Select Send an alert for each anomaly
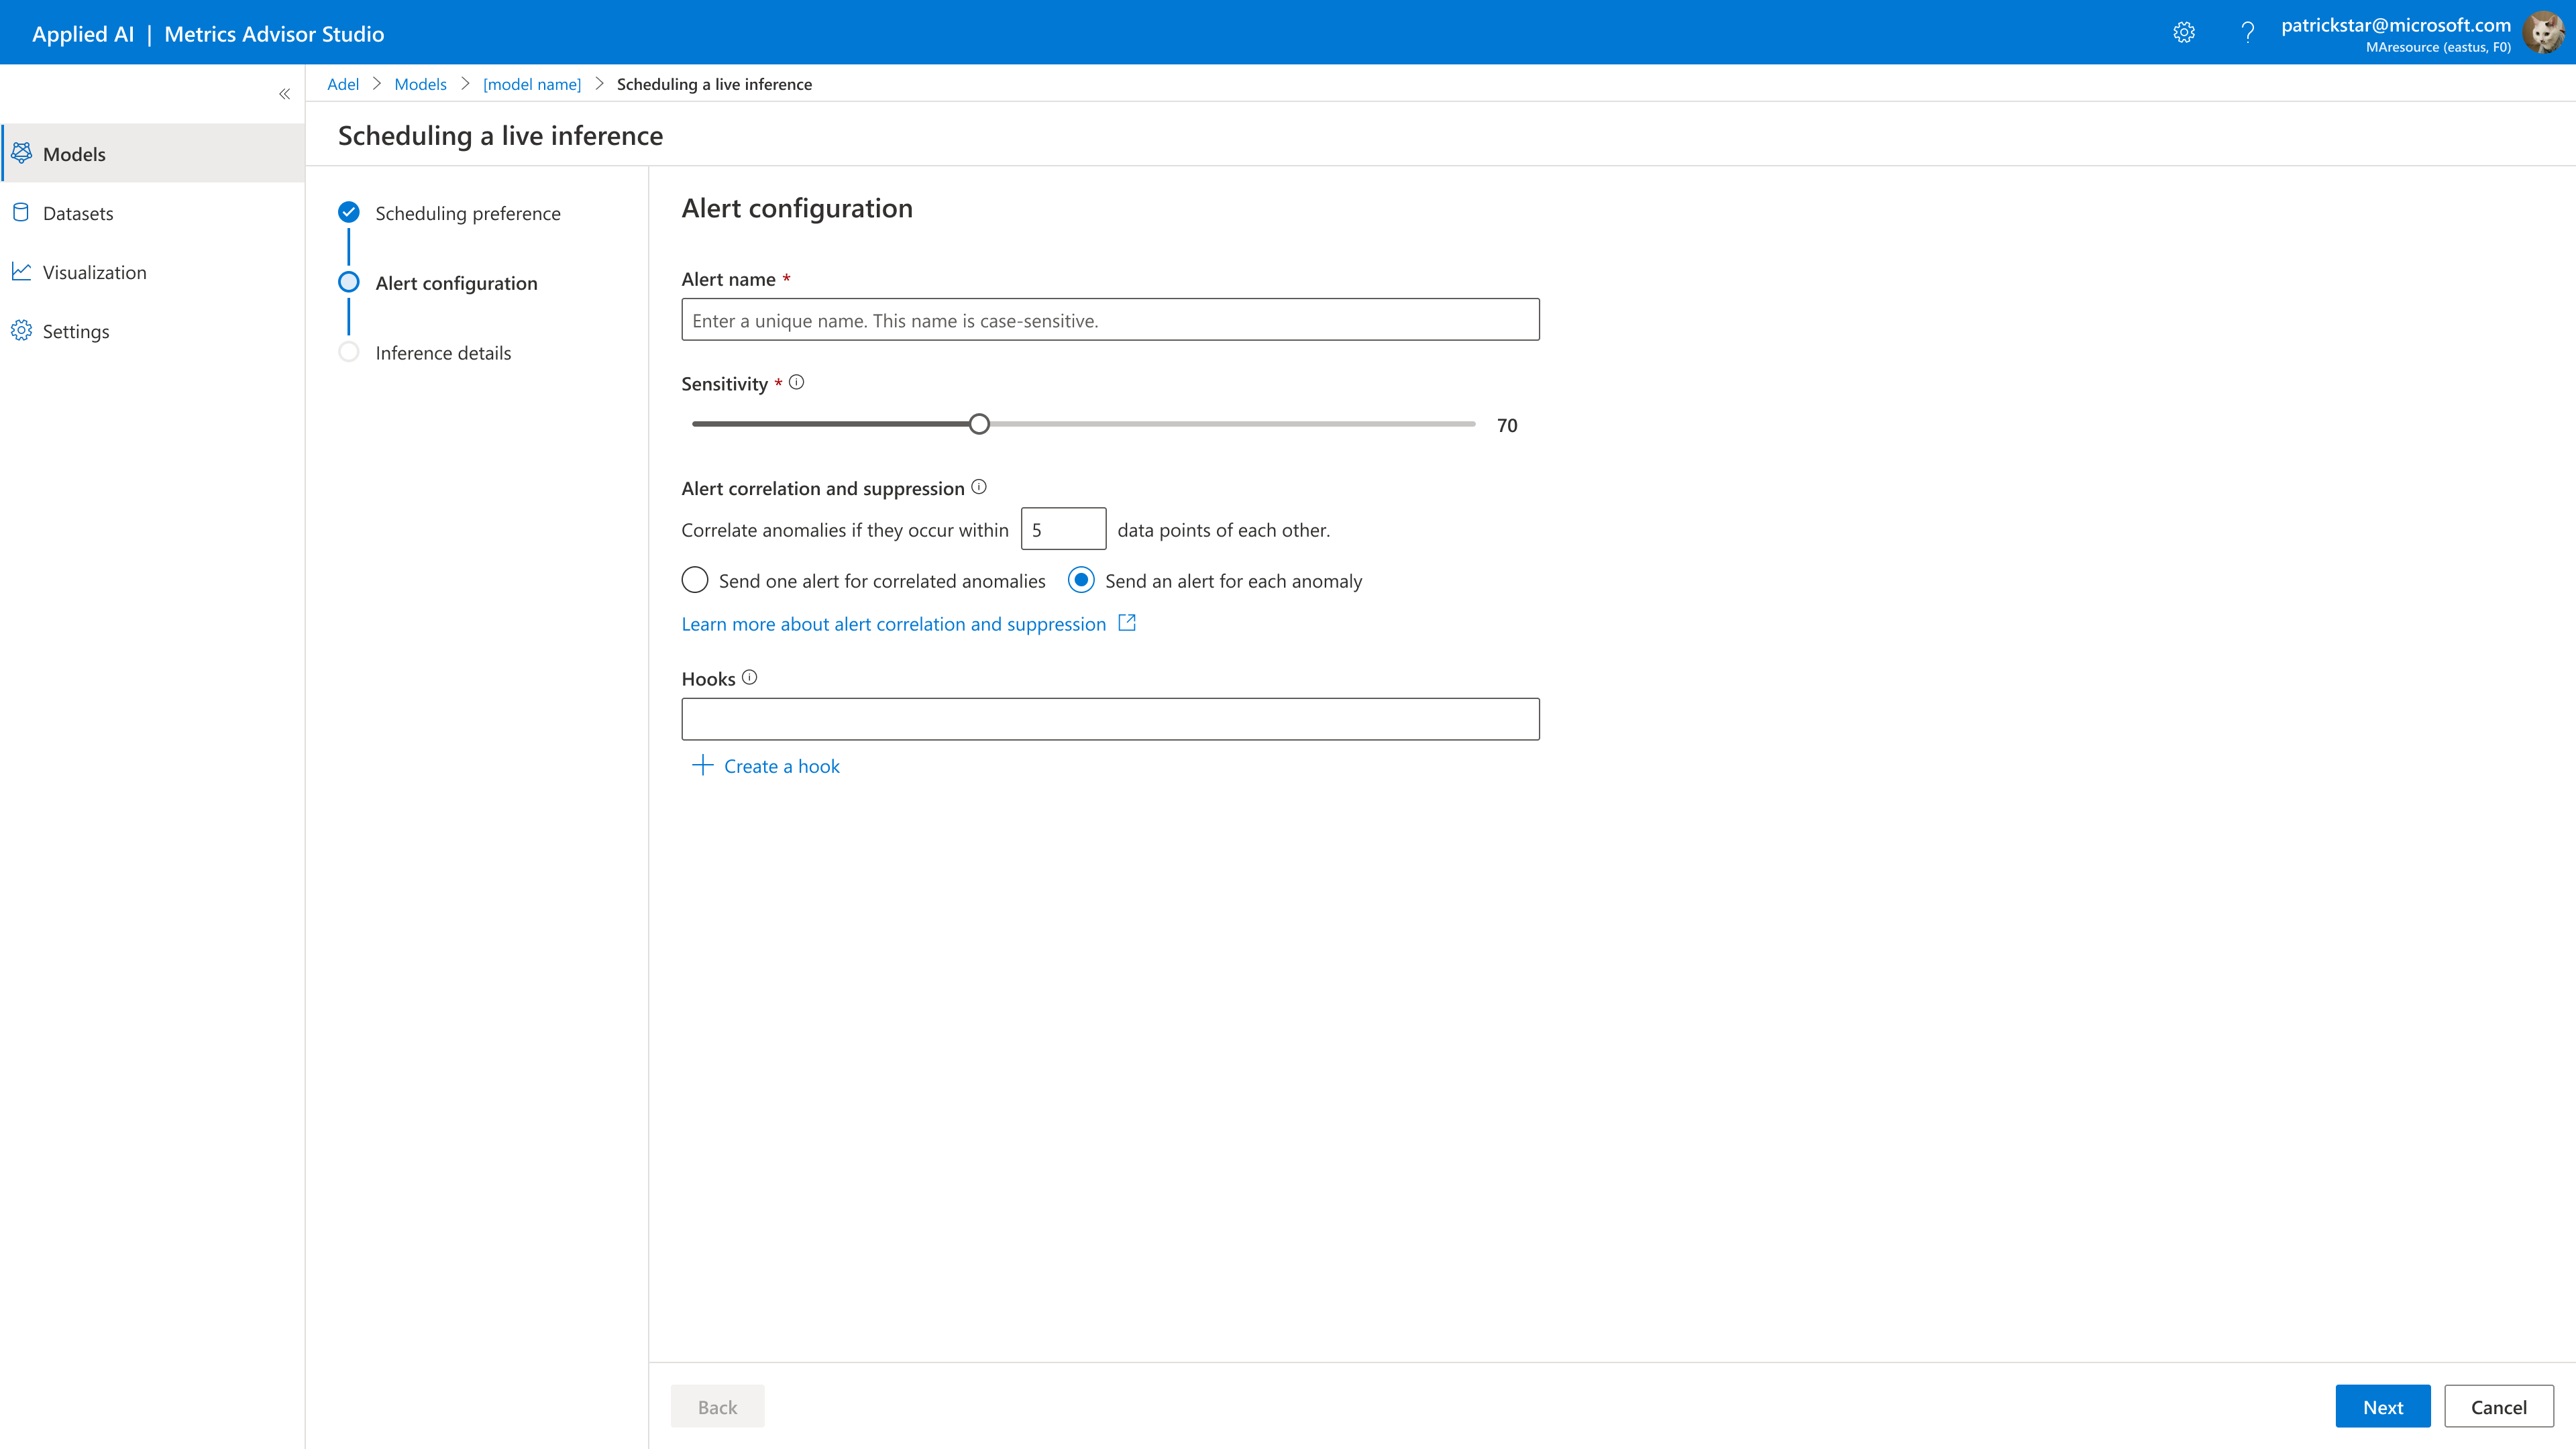 coord(1081,580)
